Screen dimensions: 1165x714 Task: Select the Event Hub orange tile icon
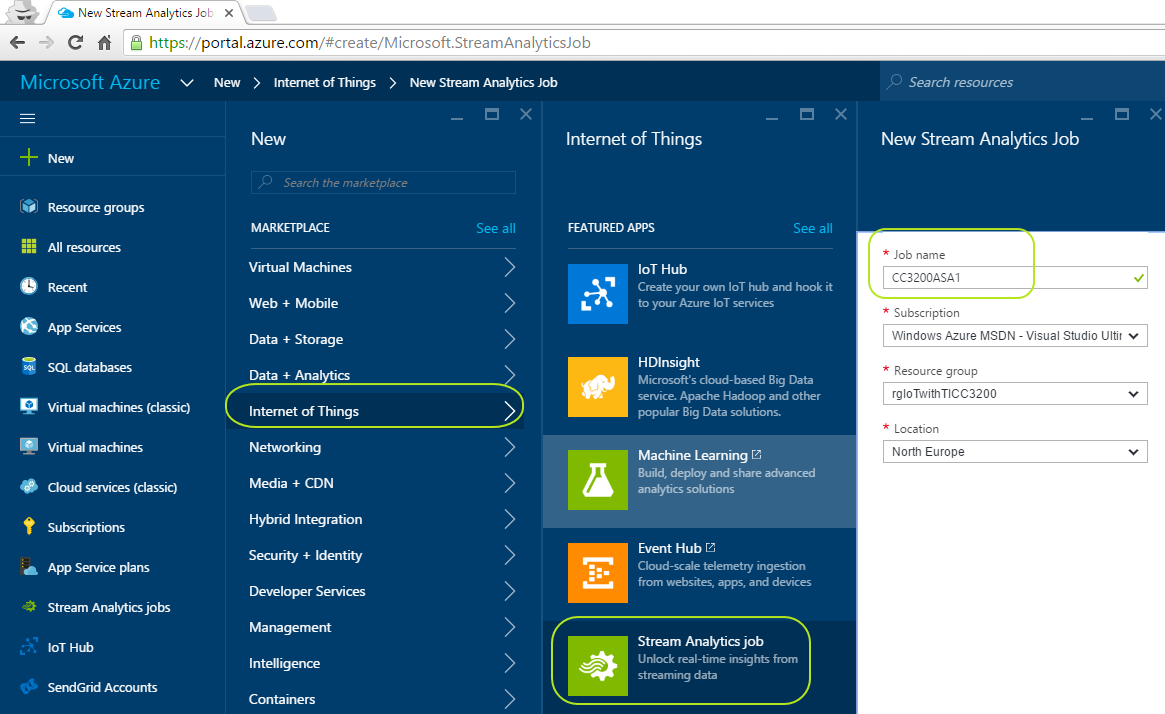click(x=598, y=573)
